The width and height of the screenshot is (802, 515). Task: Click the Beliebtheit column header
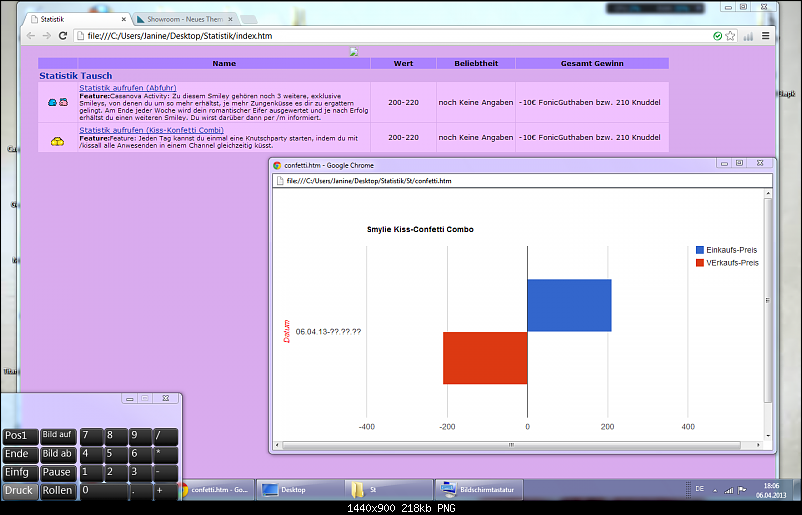(476, 63)
